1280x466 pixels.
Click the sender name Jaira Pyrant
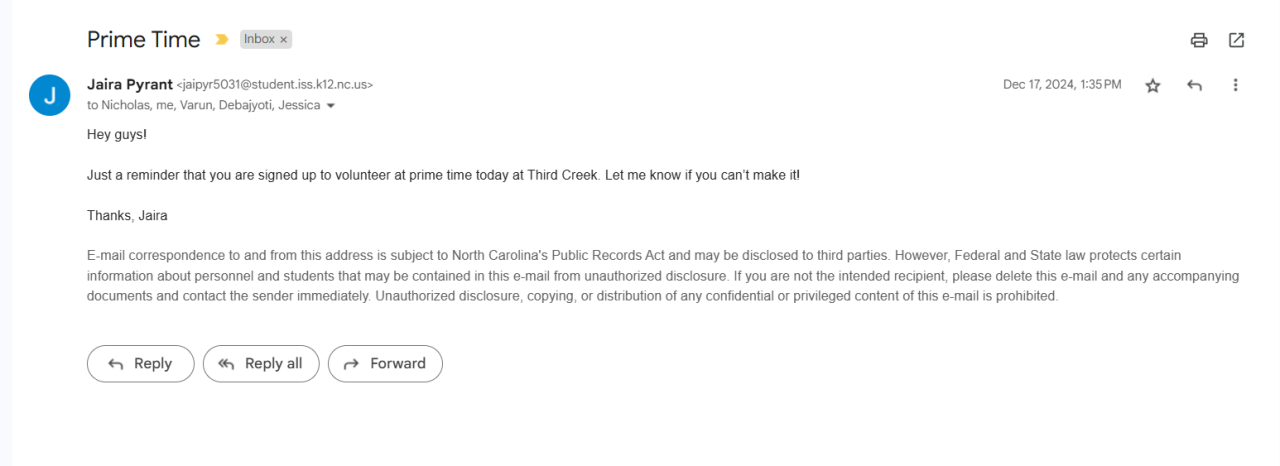[129, 85]
